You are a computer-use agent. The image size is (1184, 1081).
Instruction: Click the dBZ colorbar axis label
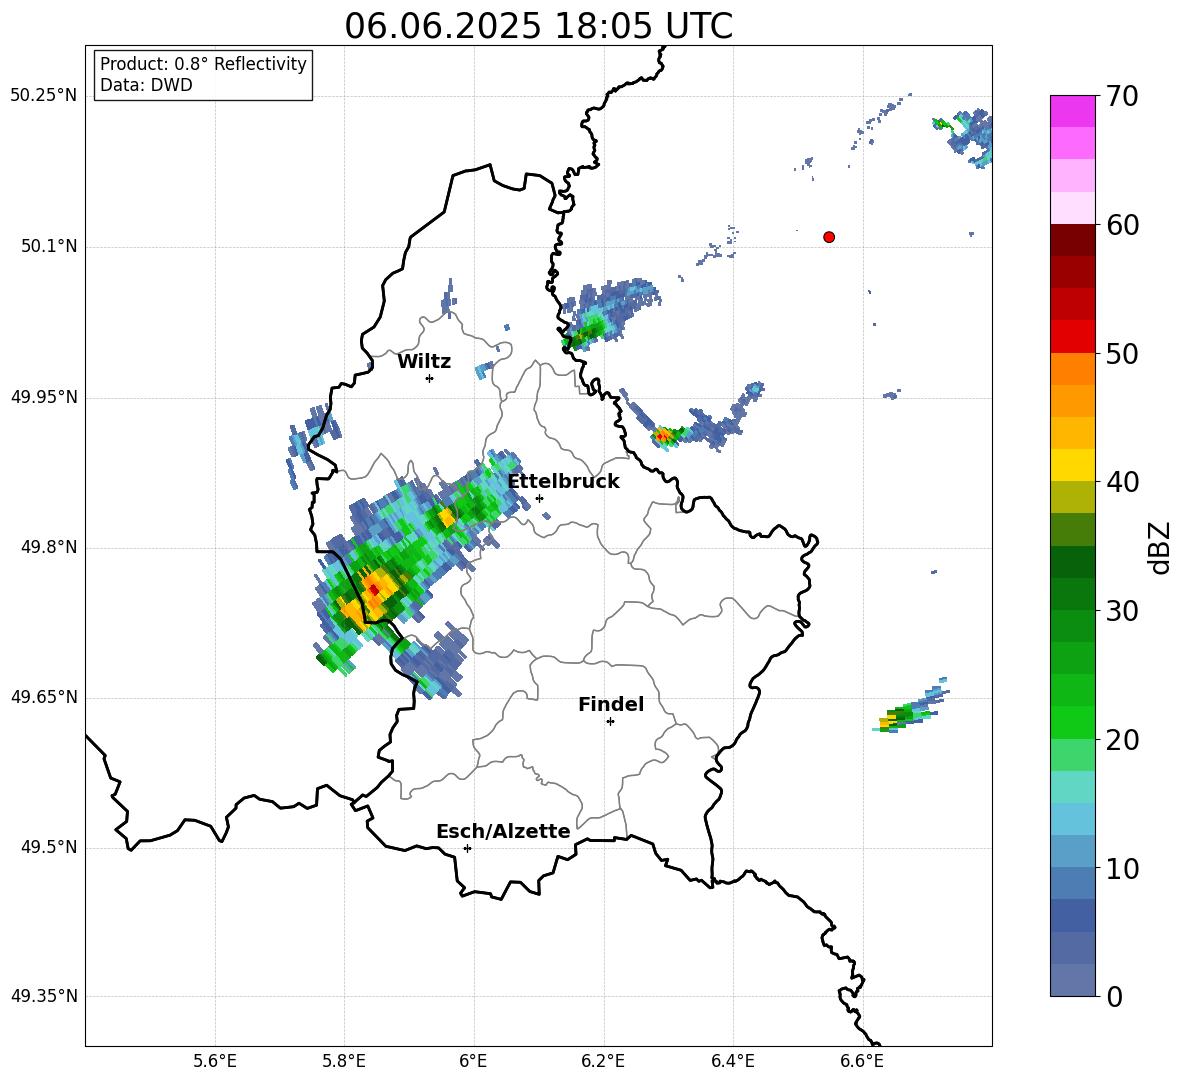[x=1161, y=547]
